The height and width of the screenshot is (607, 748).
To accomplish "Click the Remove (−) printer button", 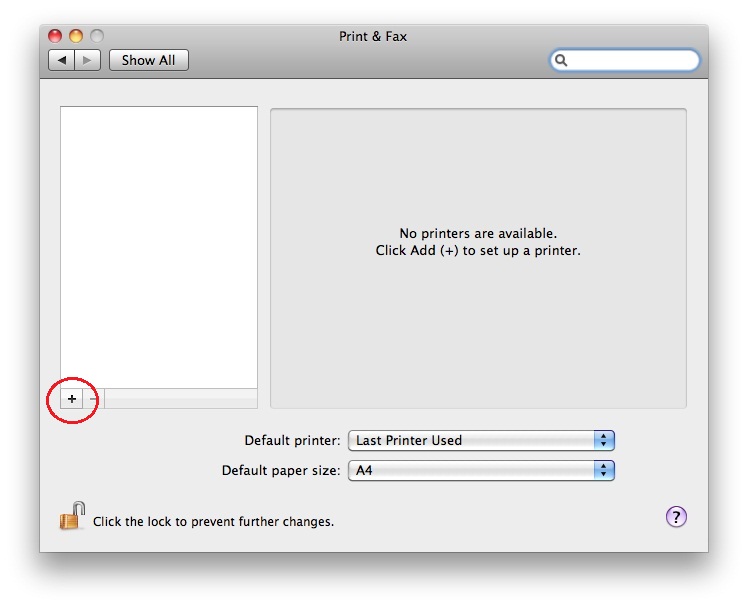I will [94, 399].
